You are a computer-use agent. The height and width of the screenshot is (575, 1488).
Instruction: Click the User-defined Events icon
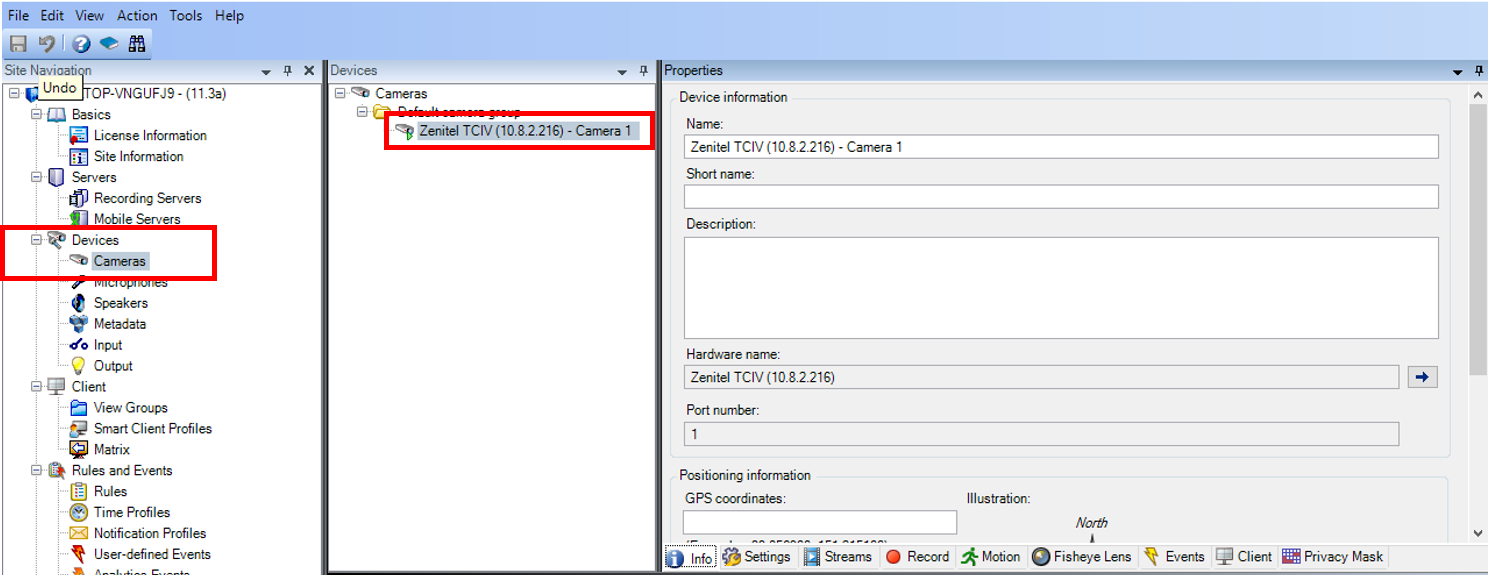pos(78,555)
